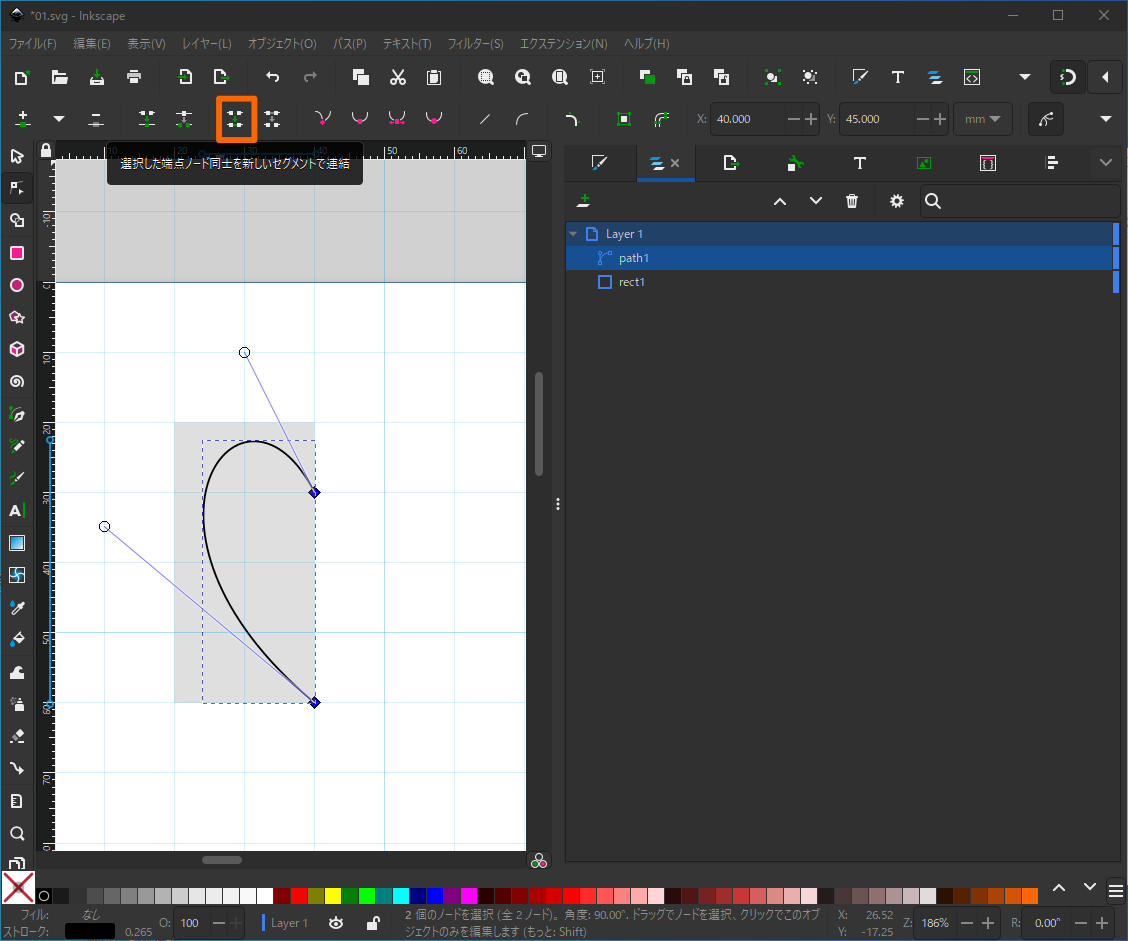Activate the Node edit tool
The image size is (1128, 941).
17,188
